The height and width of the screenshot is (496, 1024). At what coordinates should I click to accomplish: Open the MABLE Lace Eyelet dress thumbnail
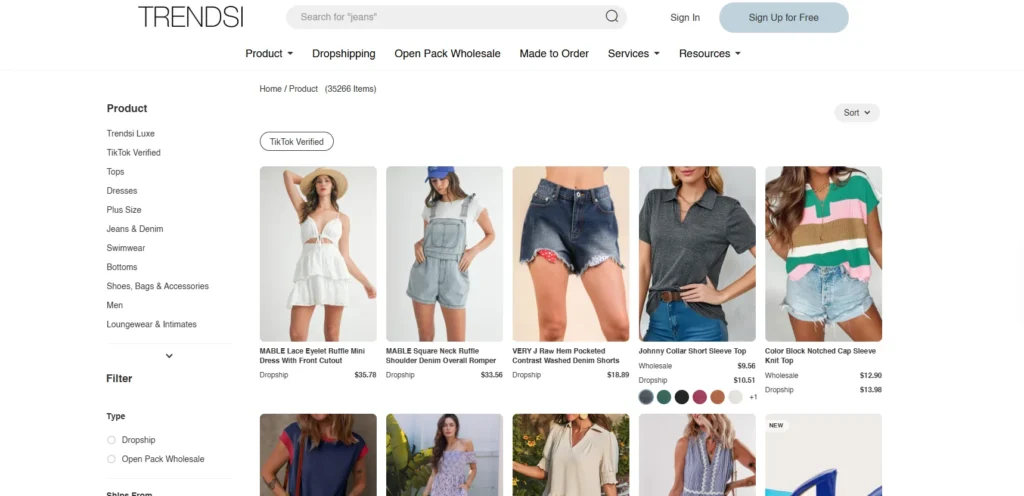coord(318,254)
